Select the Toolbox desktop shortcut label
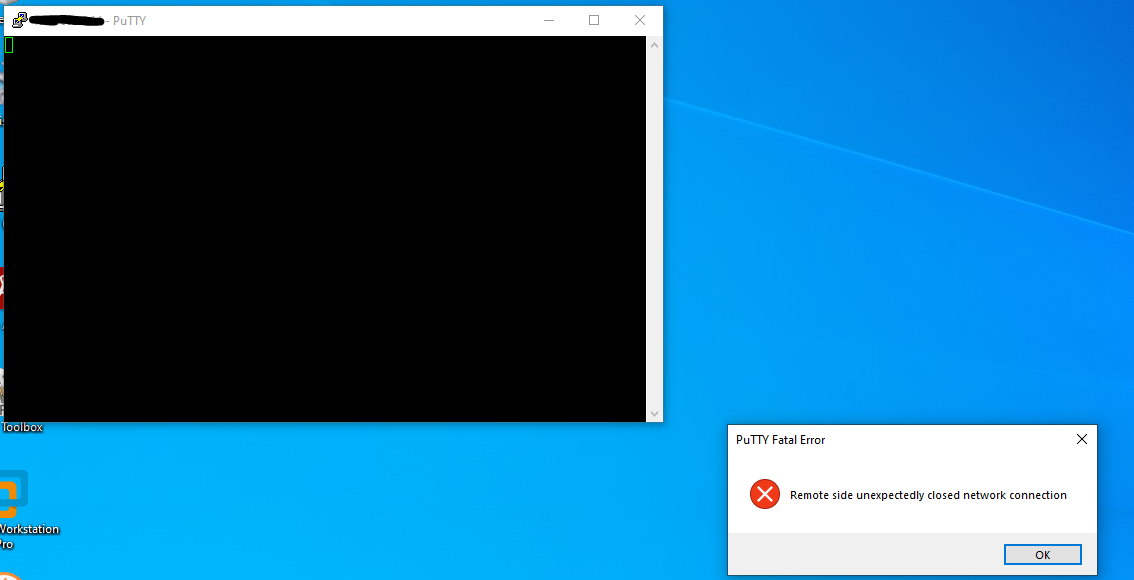Viewport: 1134px width, 580px height. (x=22, y=427)
